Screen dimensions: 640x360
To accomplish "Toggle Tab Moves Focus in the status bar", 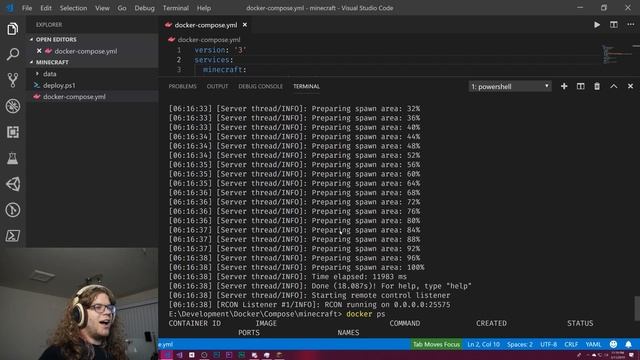I will (x=436, y=344).
